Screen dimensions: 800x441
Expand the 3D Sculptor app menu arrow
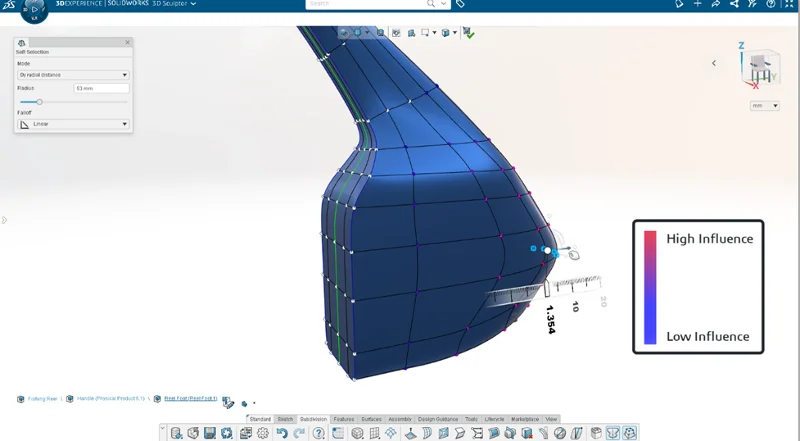pyautogui.click(x=193, y=5)
